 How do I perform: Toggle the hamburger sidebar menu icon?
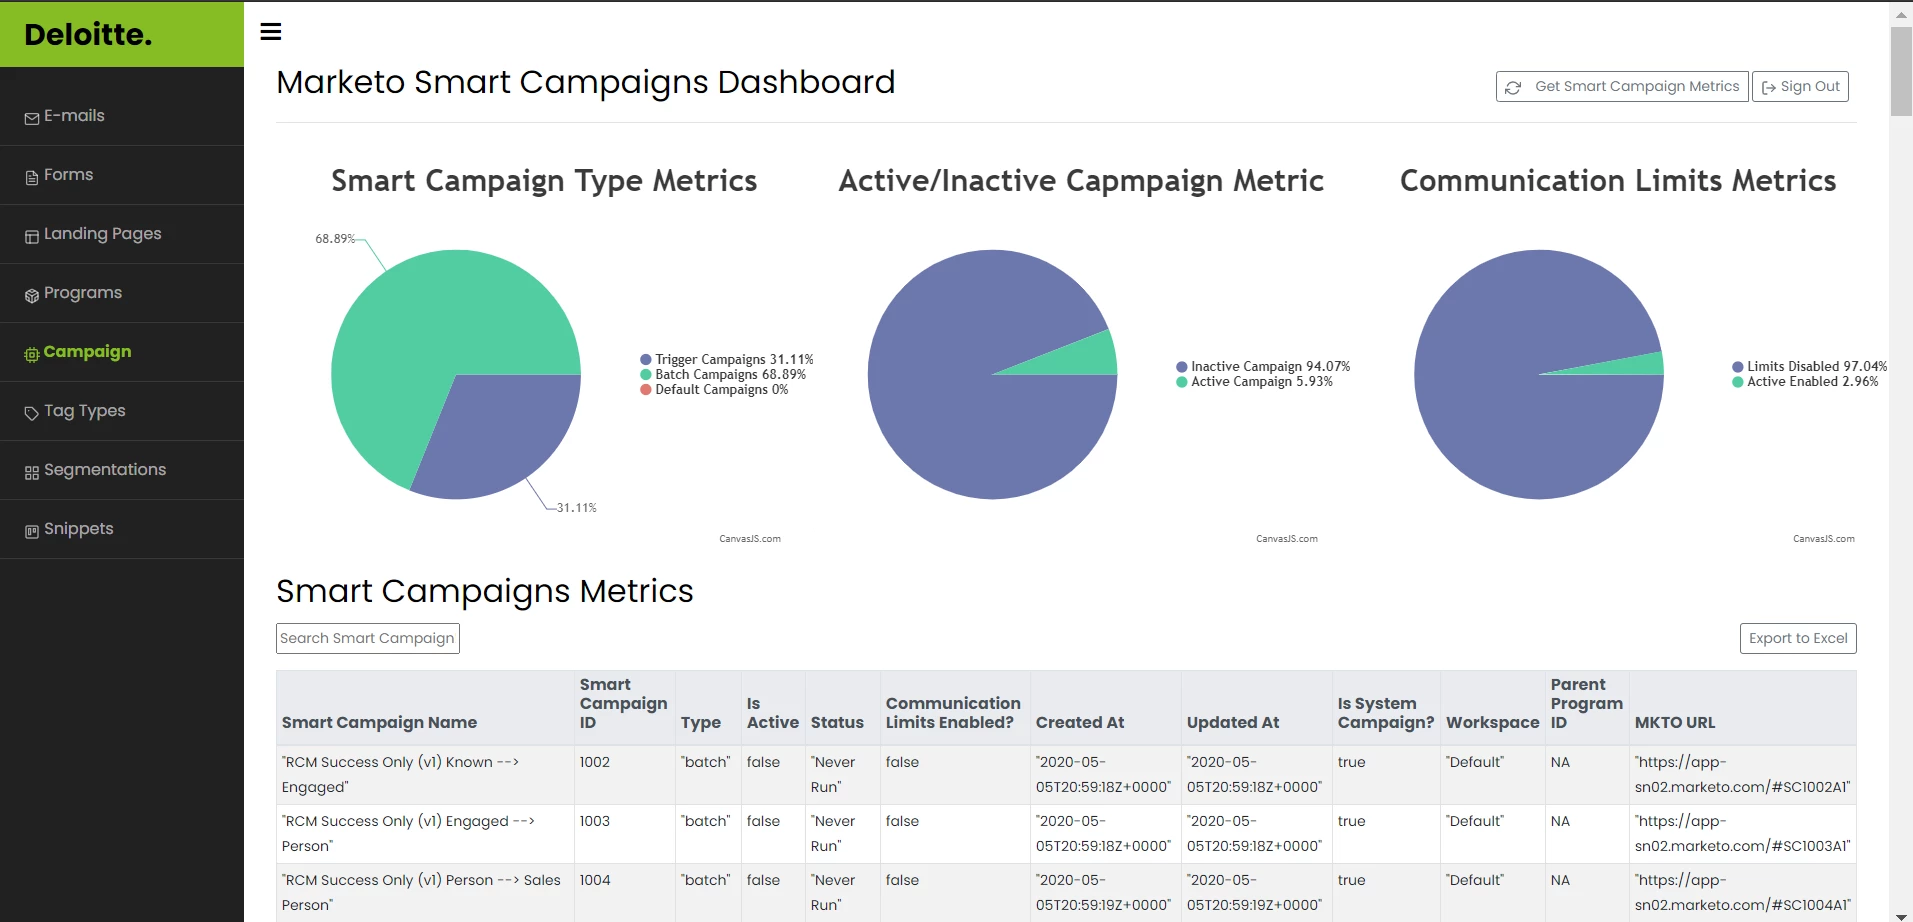pos(271,32)
